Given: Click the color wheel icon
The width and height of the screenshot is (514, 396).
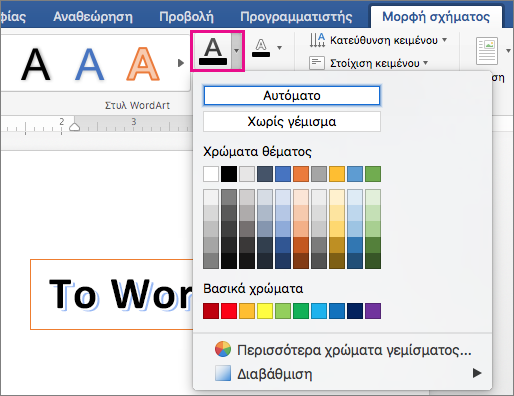Looking at the screenshot, I should click(x=223, y=349).
